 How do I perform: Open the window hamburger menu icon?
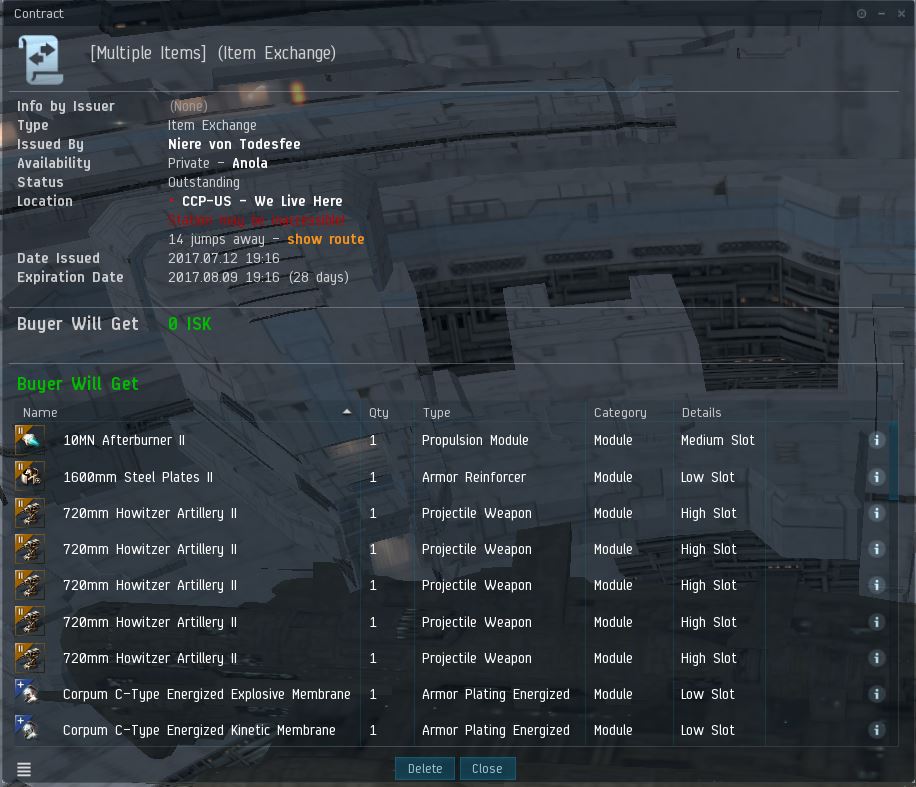tap(24, 769)
